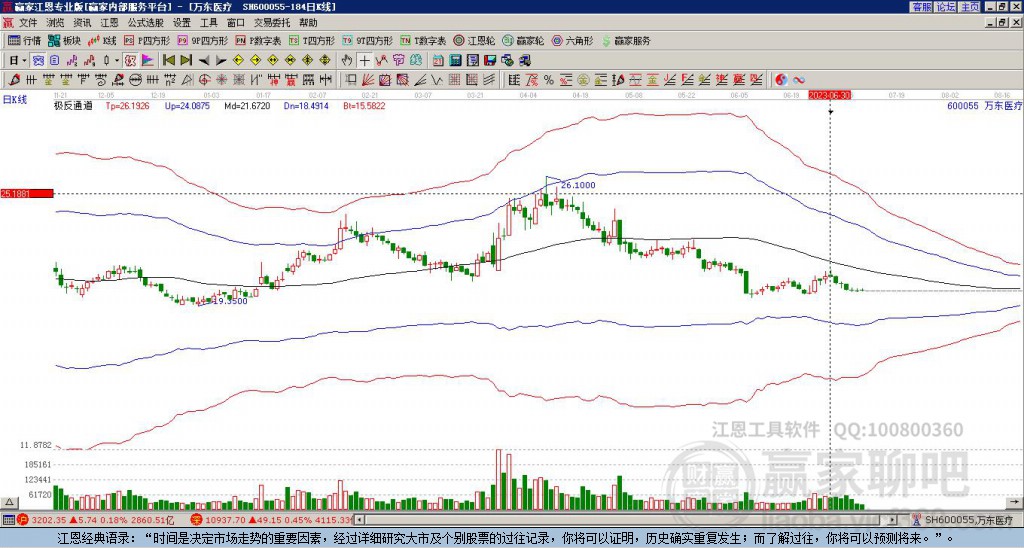Open the calculator icon
Viewport: 1024px width, 548px height.
pos(456,61)
